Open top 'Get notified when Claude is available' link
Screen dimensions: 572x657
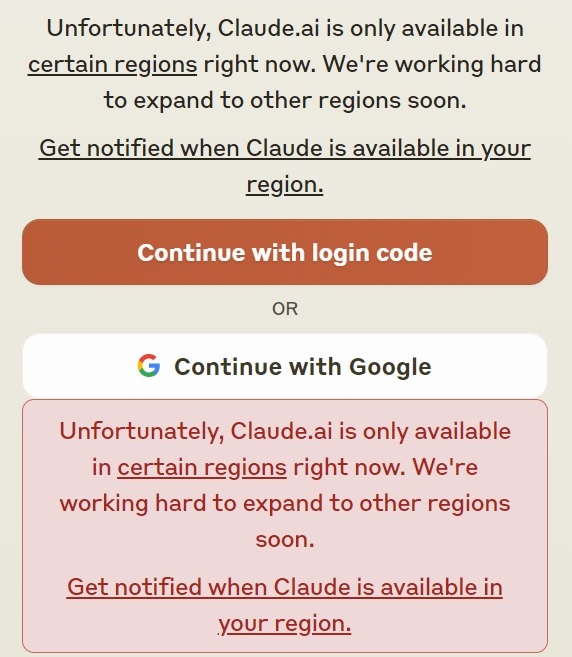285,166
